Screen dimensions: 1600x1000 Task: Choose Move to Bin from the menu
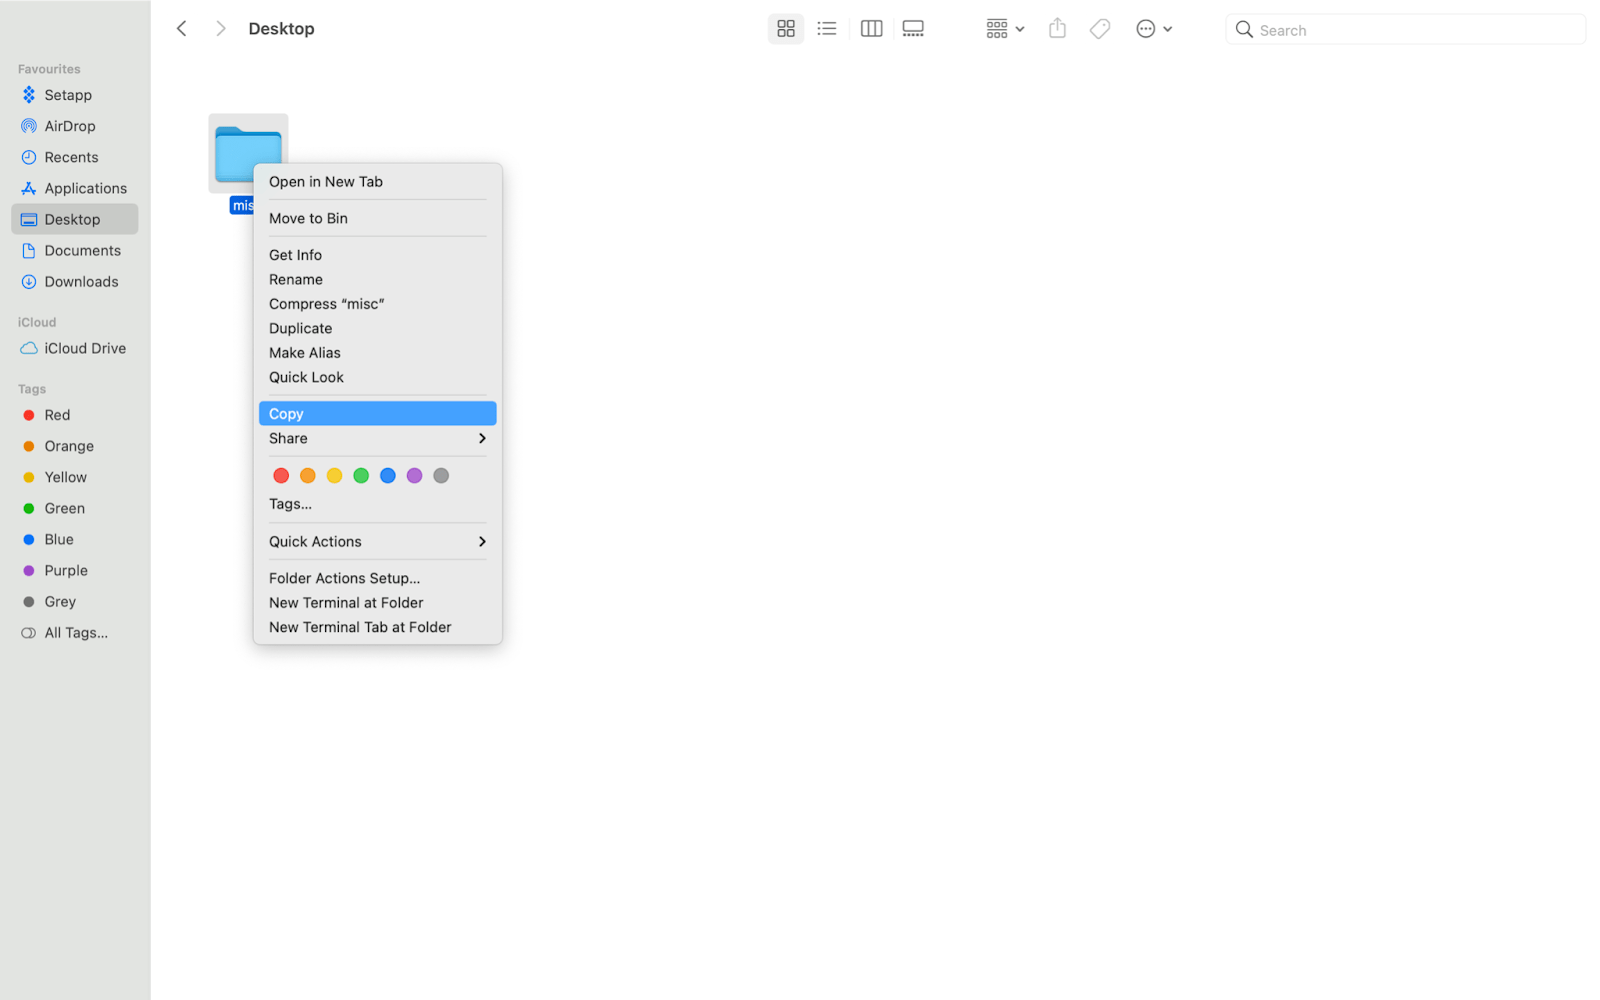point(308,218)
